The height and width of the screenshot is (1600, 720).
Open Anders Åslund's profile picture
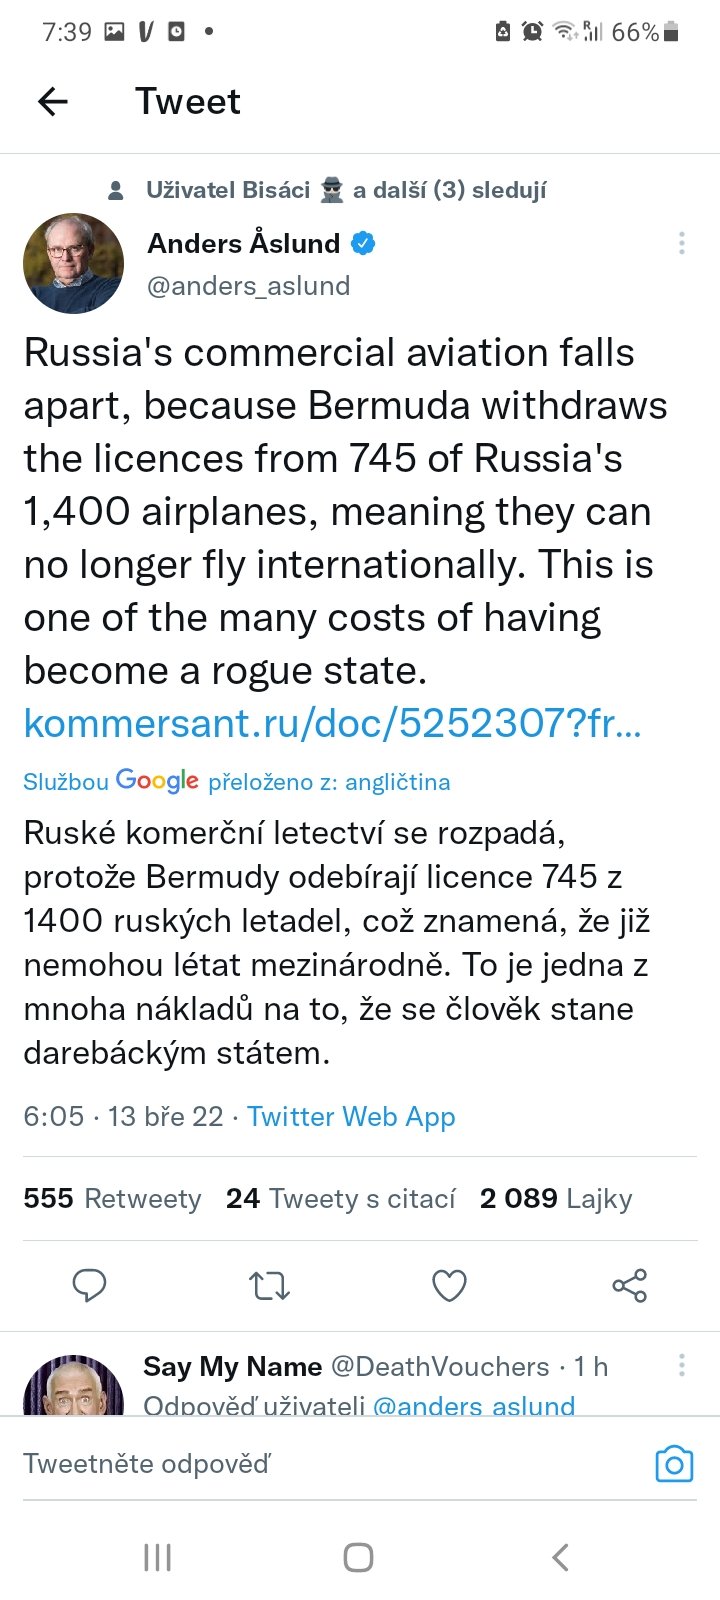73,263
